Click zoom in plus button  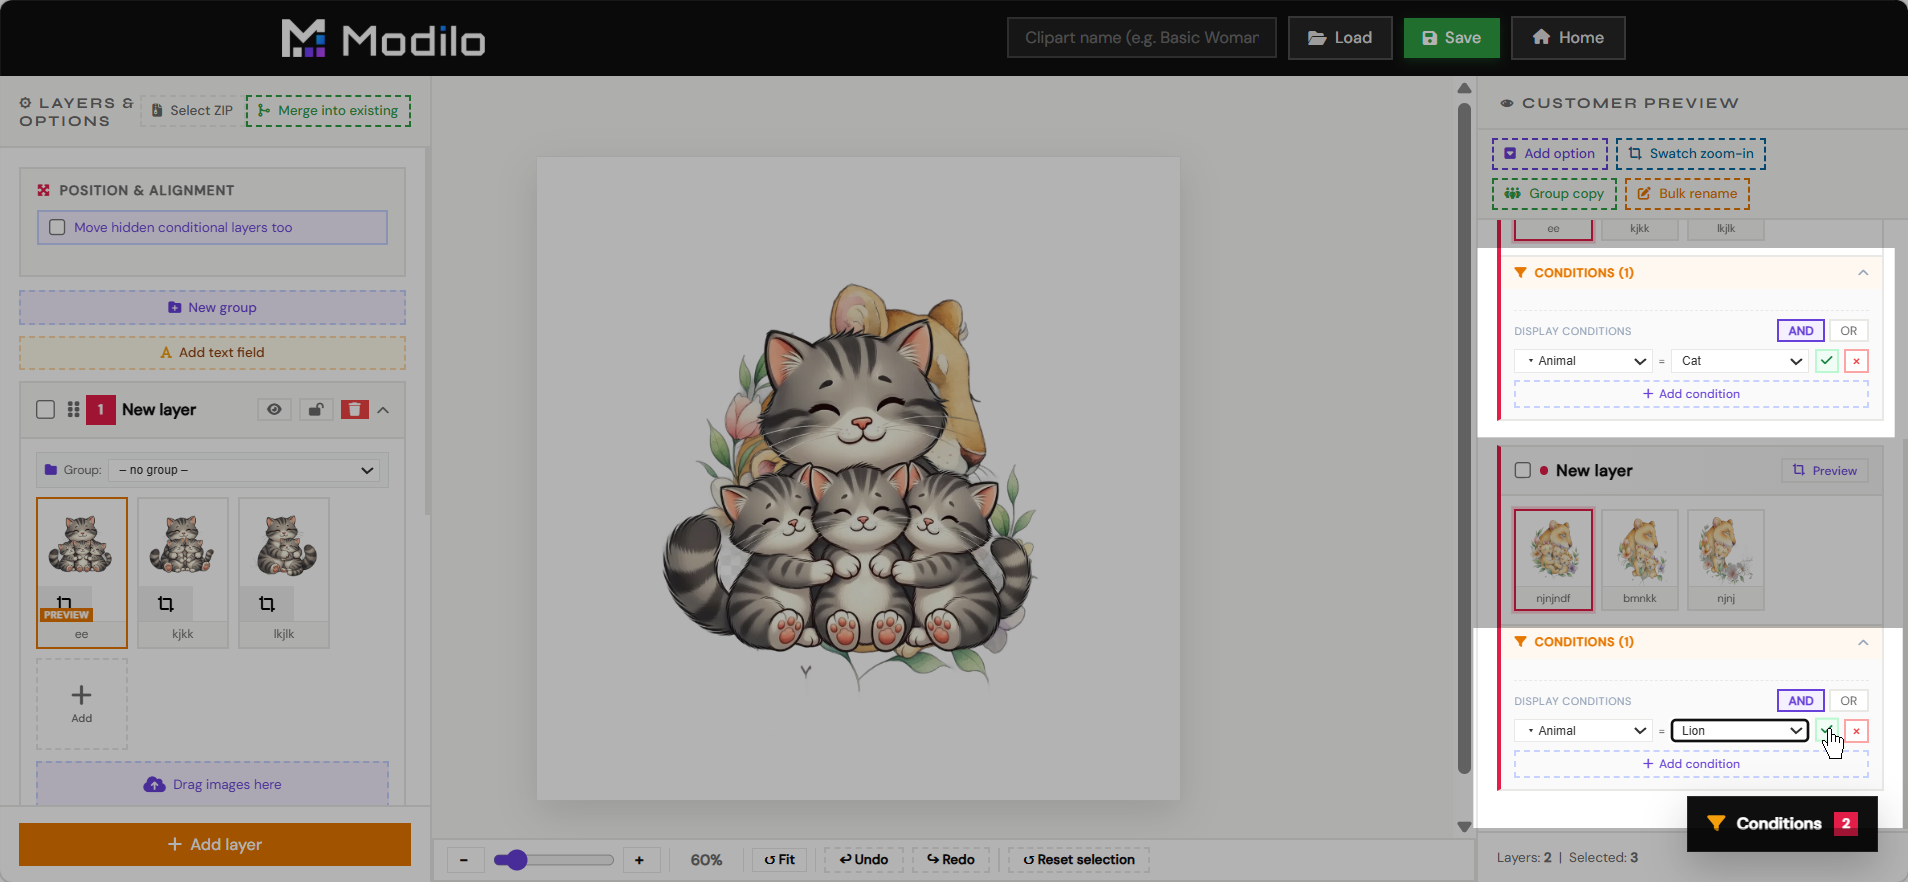[x=640, y=860]
